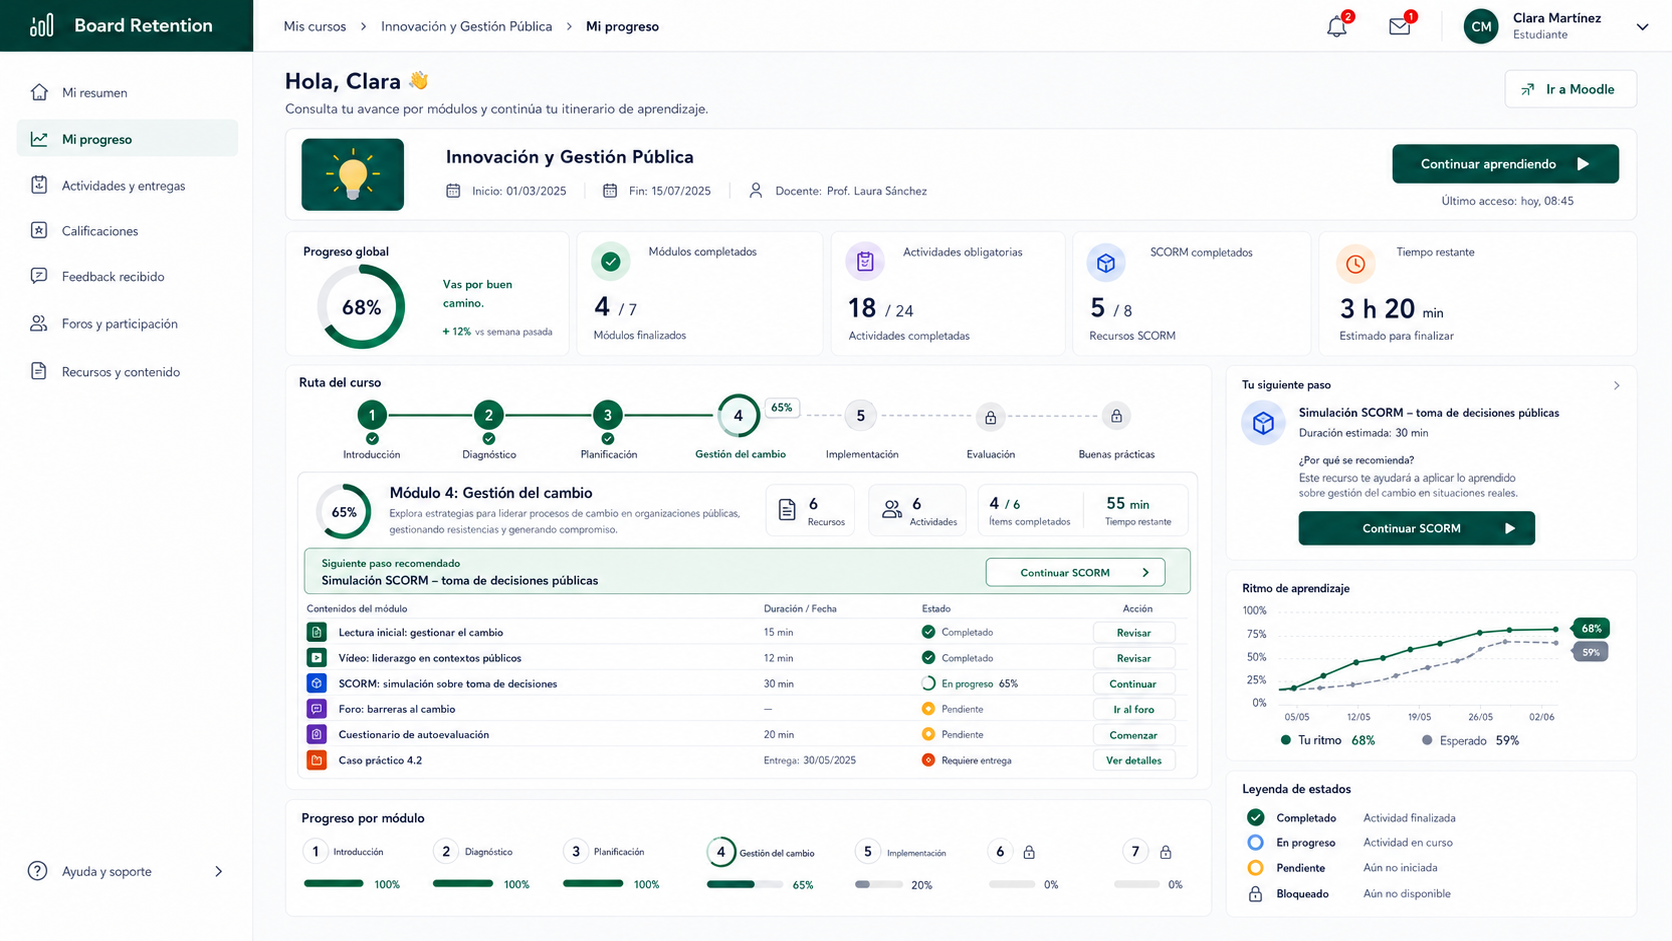The width and height of the screenshot is (1672, 941).
Task: Click Ver detalles for Caso práctico 4.2
Action: pos(1133,760)
